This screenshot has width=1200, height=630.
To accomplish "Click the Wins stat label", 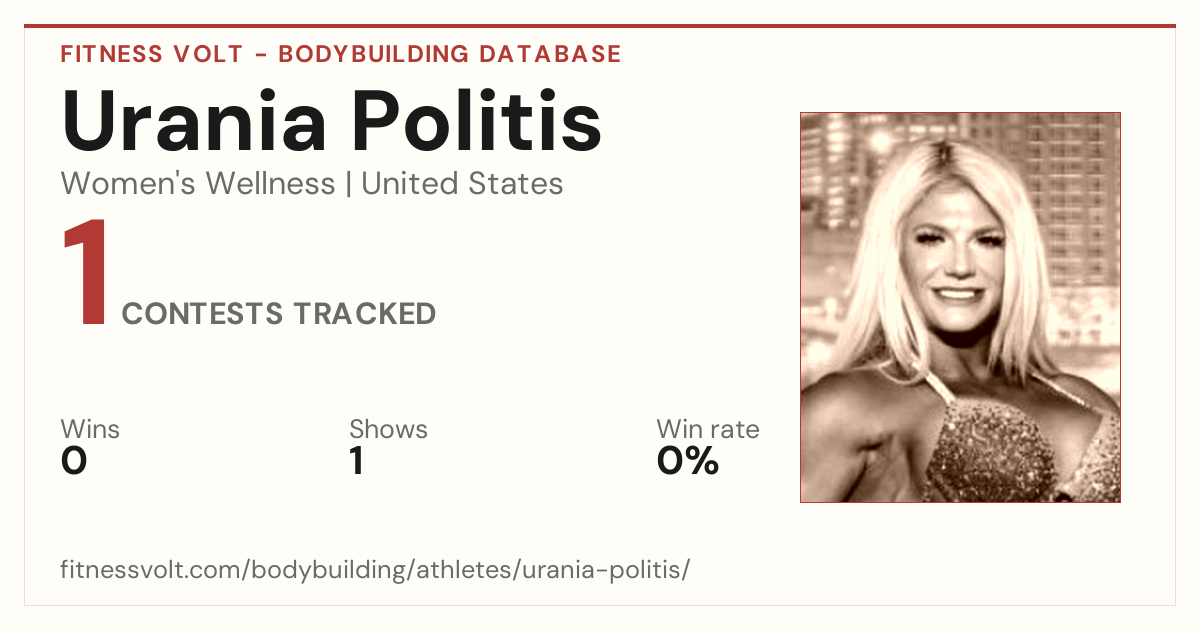I will tap(90, 430).
